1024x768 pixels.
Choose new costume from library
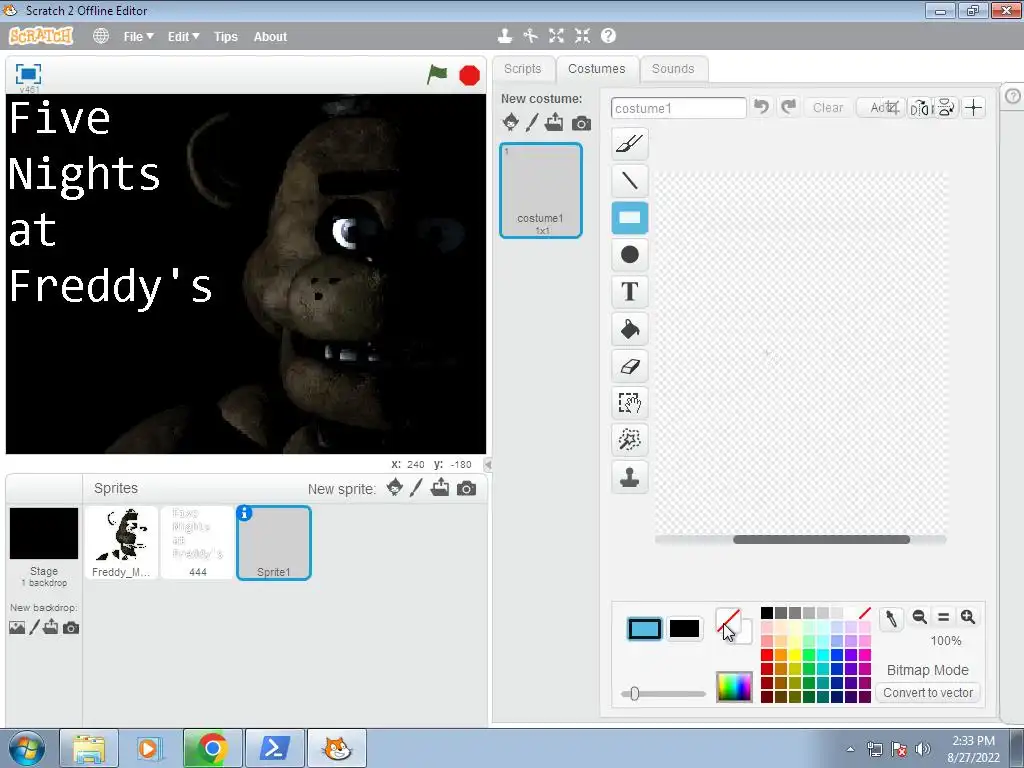click(x=511, y=122)
